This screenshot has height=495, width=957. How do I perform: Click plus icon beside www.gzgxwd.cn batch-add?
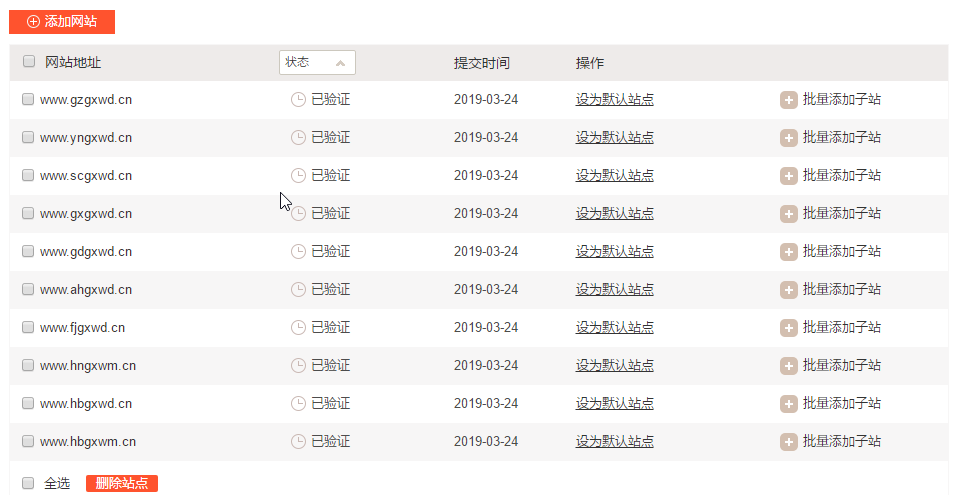[788, 99]
